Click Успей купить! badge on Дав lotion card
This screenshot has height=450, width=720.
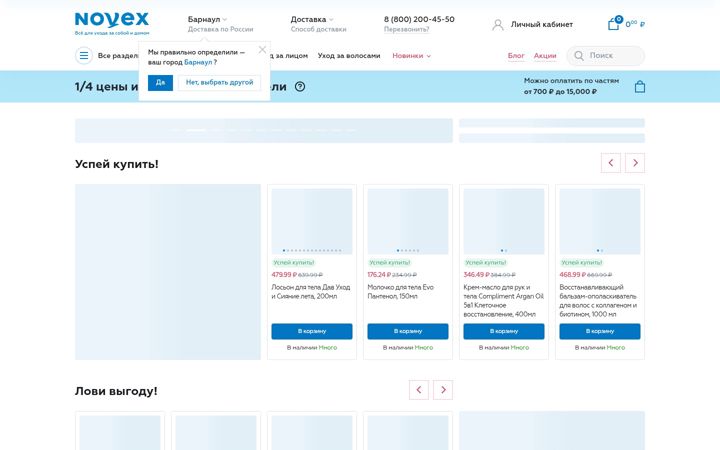[293, 263]
